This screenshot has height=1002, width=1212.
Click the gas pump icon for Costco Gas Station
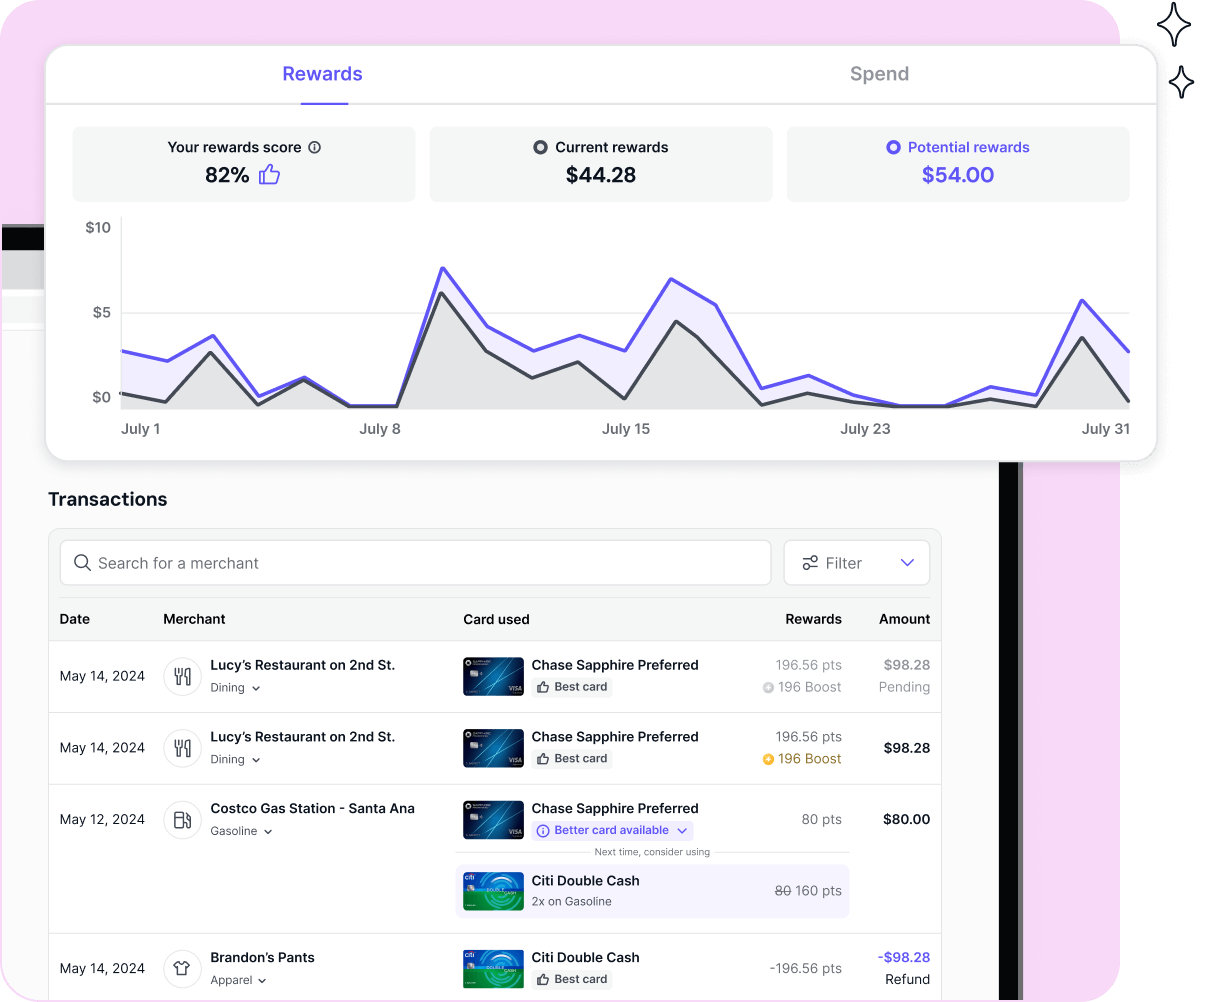pos(182,819)
